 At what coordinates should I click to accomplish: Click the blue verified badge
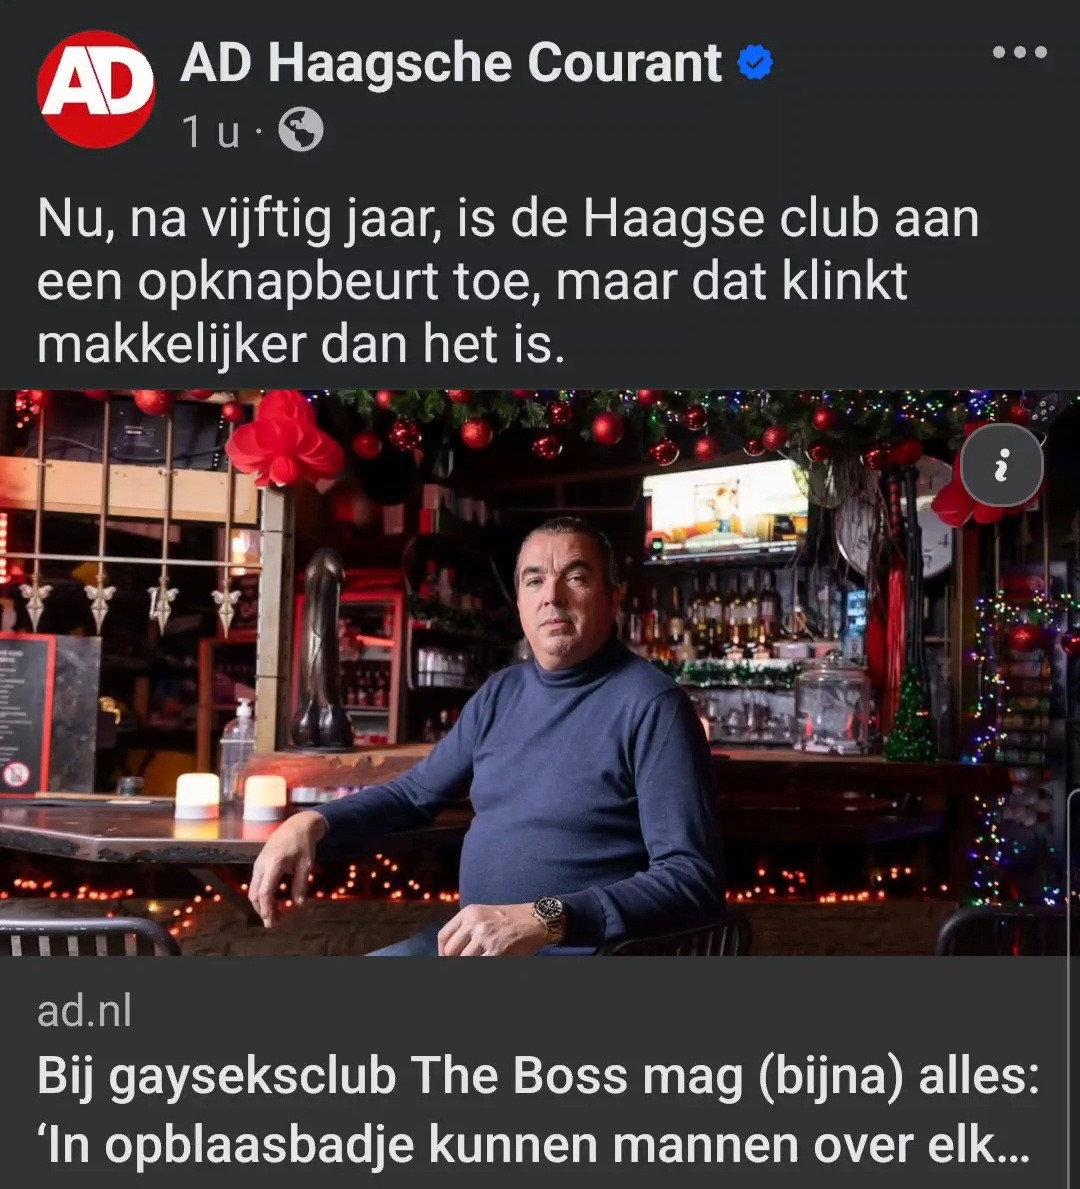coord(755,63)
